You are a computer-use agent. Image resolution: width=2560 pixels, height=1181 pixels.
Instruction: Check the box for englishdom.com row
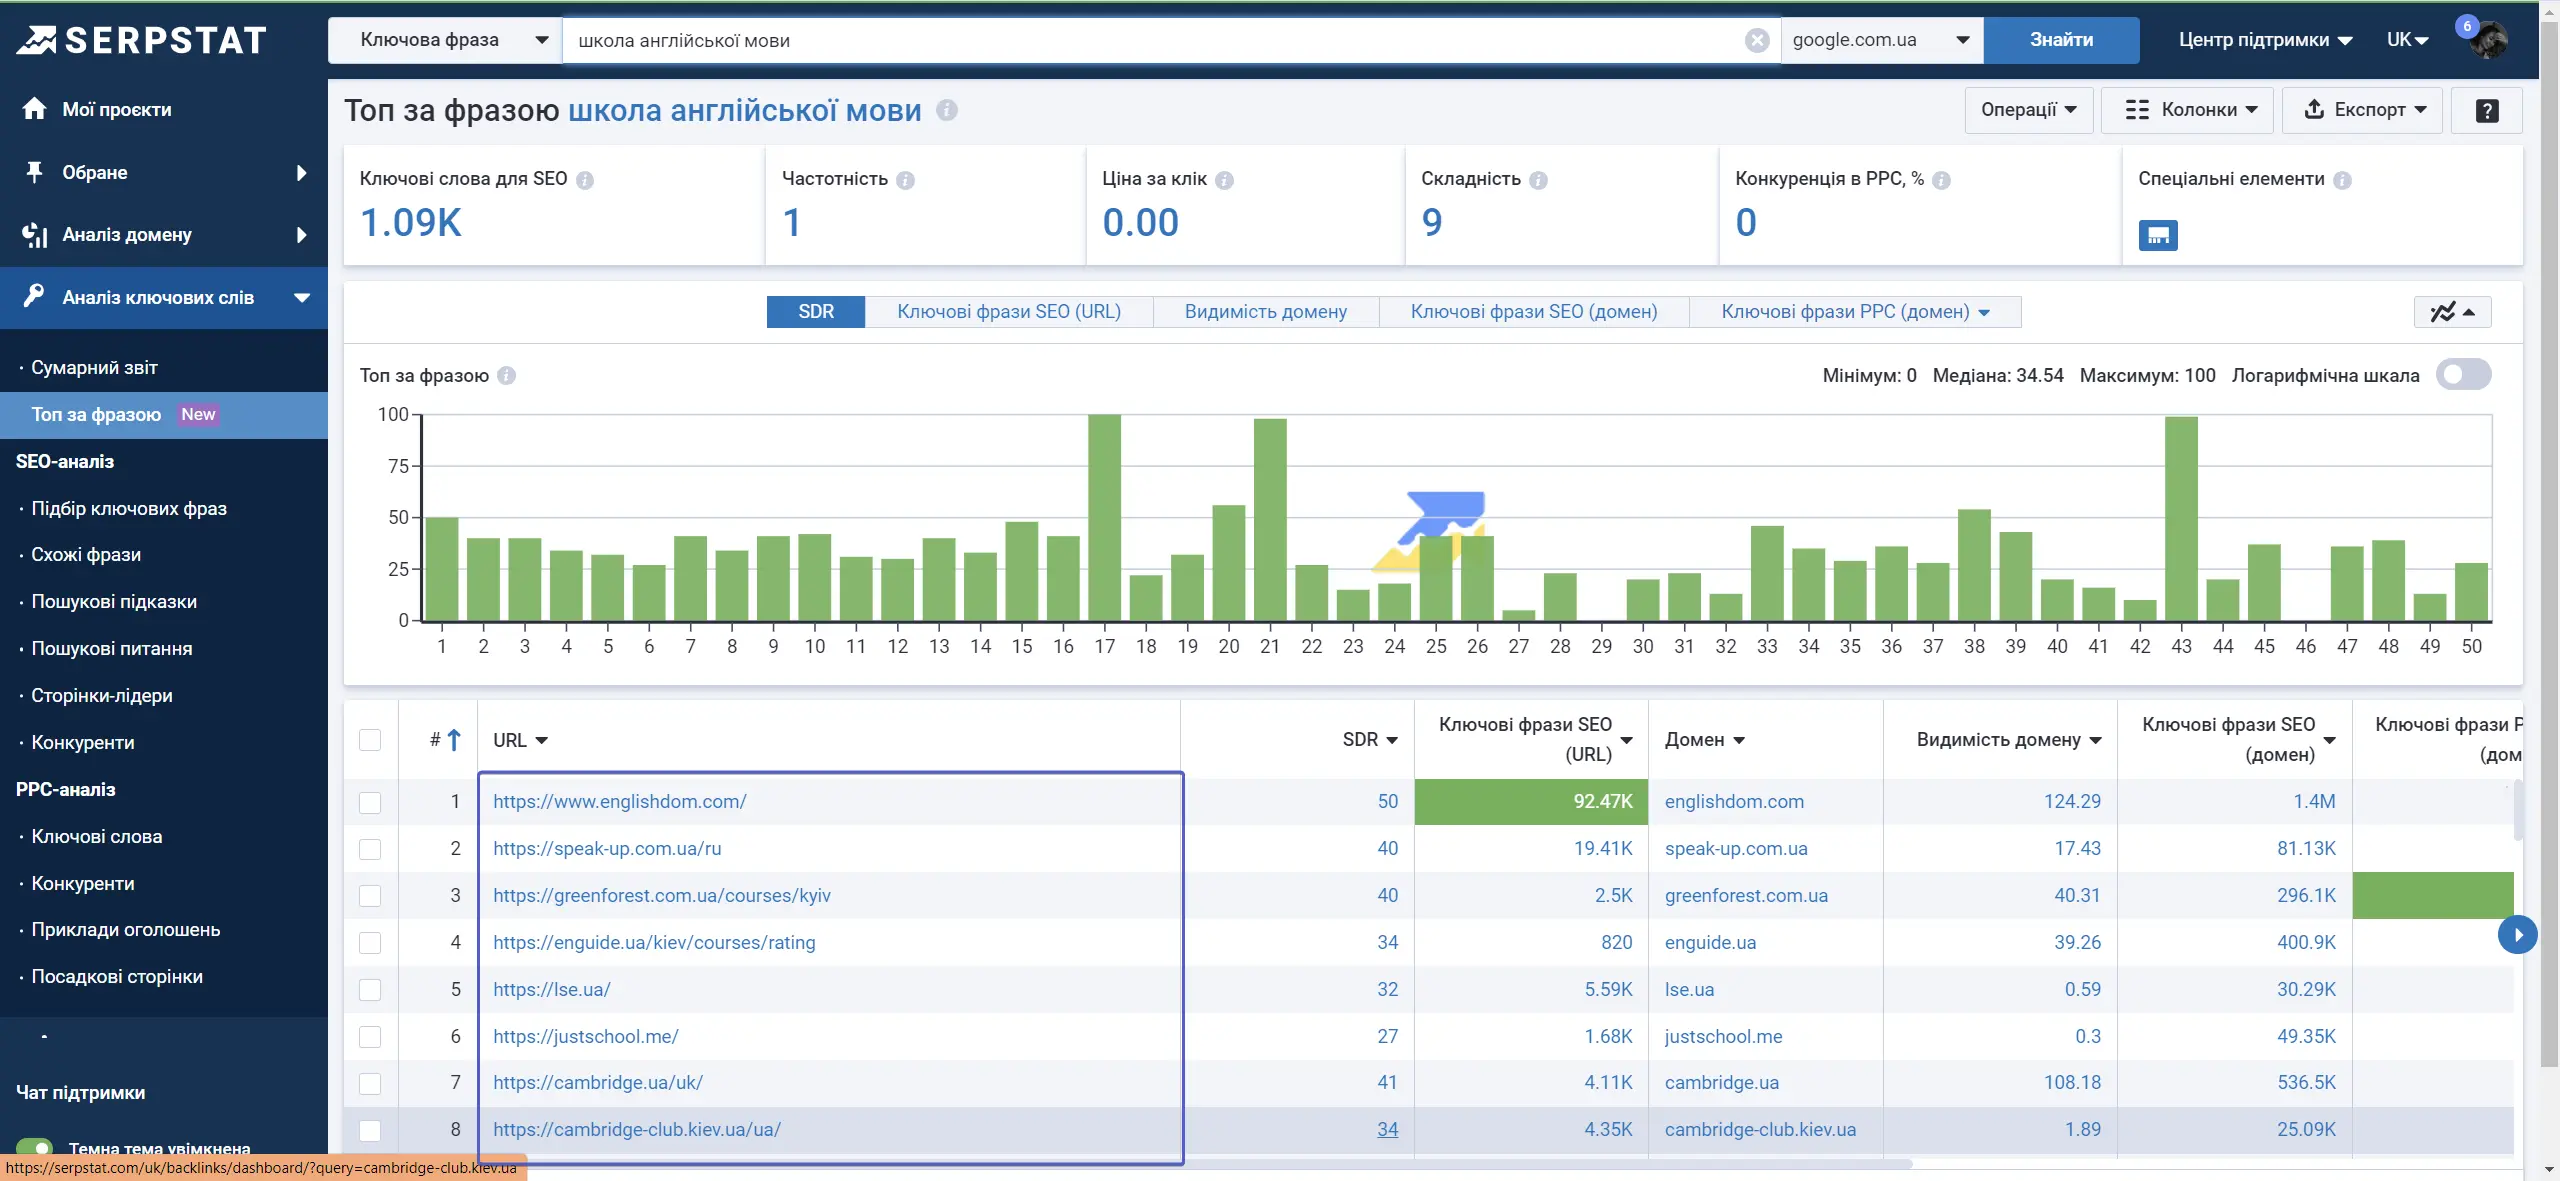pos(370,802)
